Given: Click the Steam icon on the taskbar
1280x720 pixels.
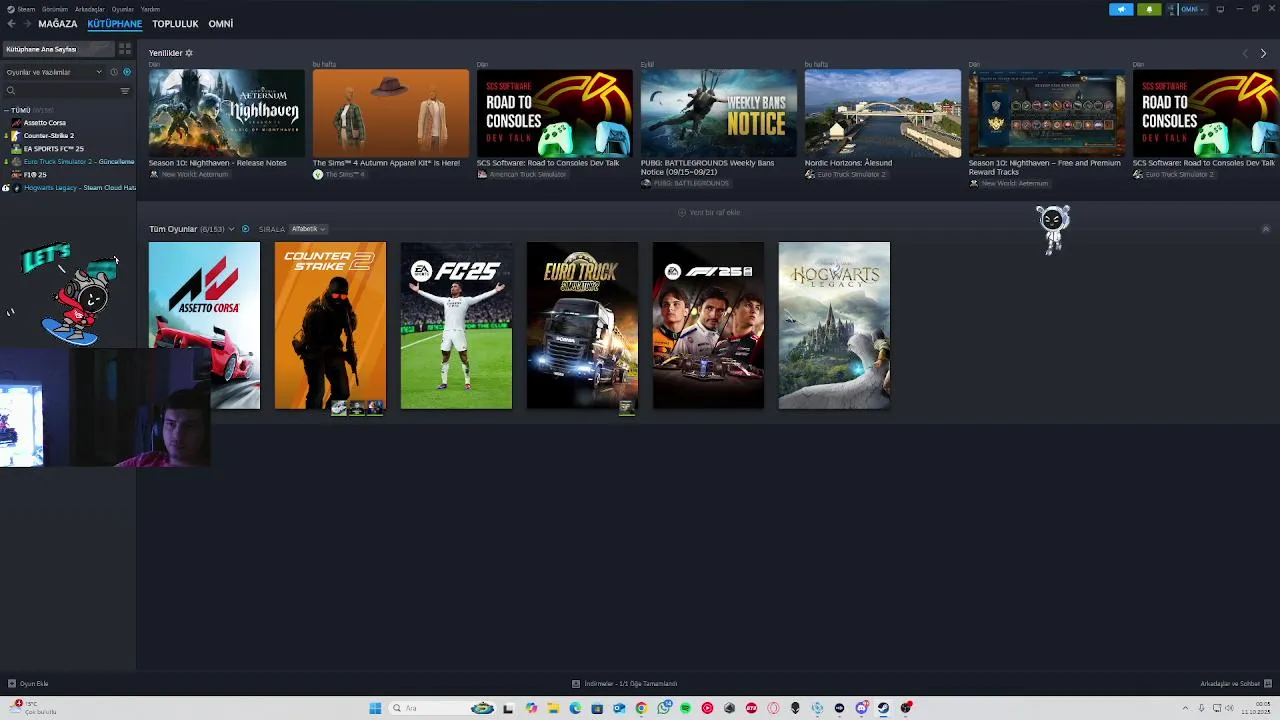Looking at the screenshot, I should [883, 708].
